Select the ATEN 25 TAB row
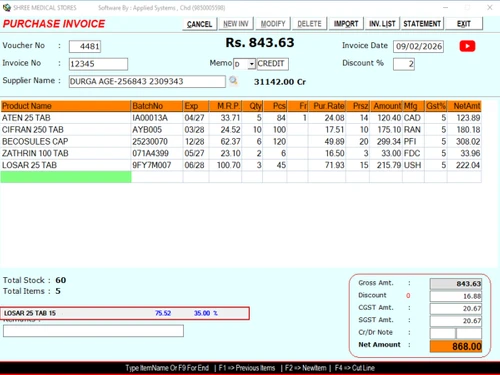The width and height of the screenshot is (500, 375). [x=241, y=118]
